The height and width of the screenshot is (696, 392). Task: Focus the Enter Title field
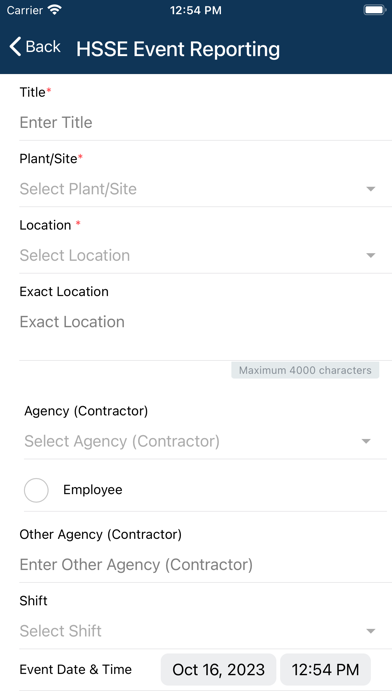point(206,123)
